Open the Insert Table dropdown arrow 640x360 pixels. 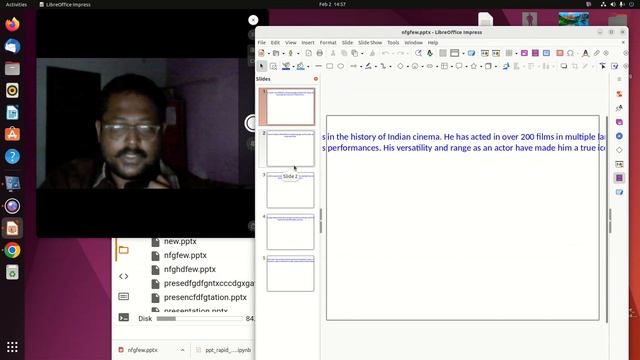point(516,53)
